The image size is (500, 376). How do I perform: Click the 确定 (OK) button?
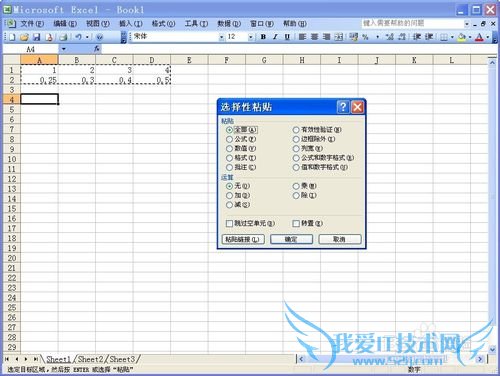point(291,239)
